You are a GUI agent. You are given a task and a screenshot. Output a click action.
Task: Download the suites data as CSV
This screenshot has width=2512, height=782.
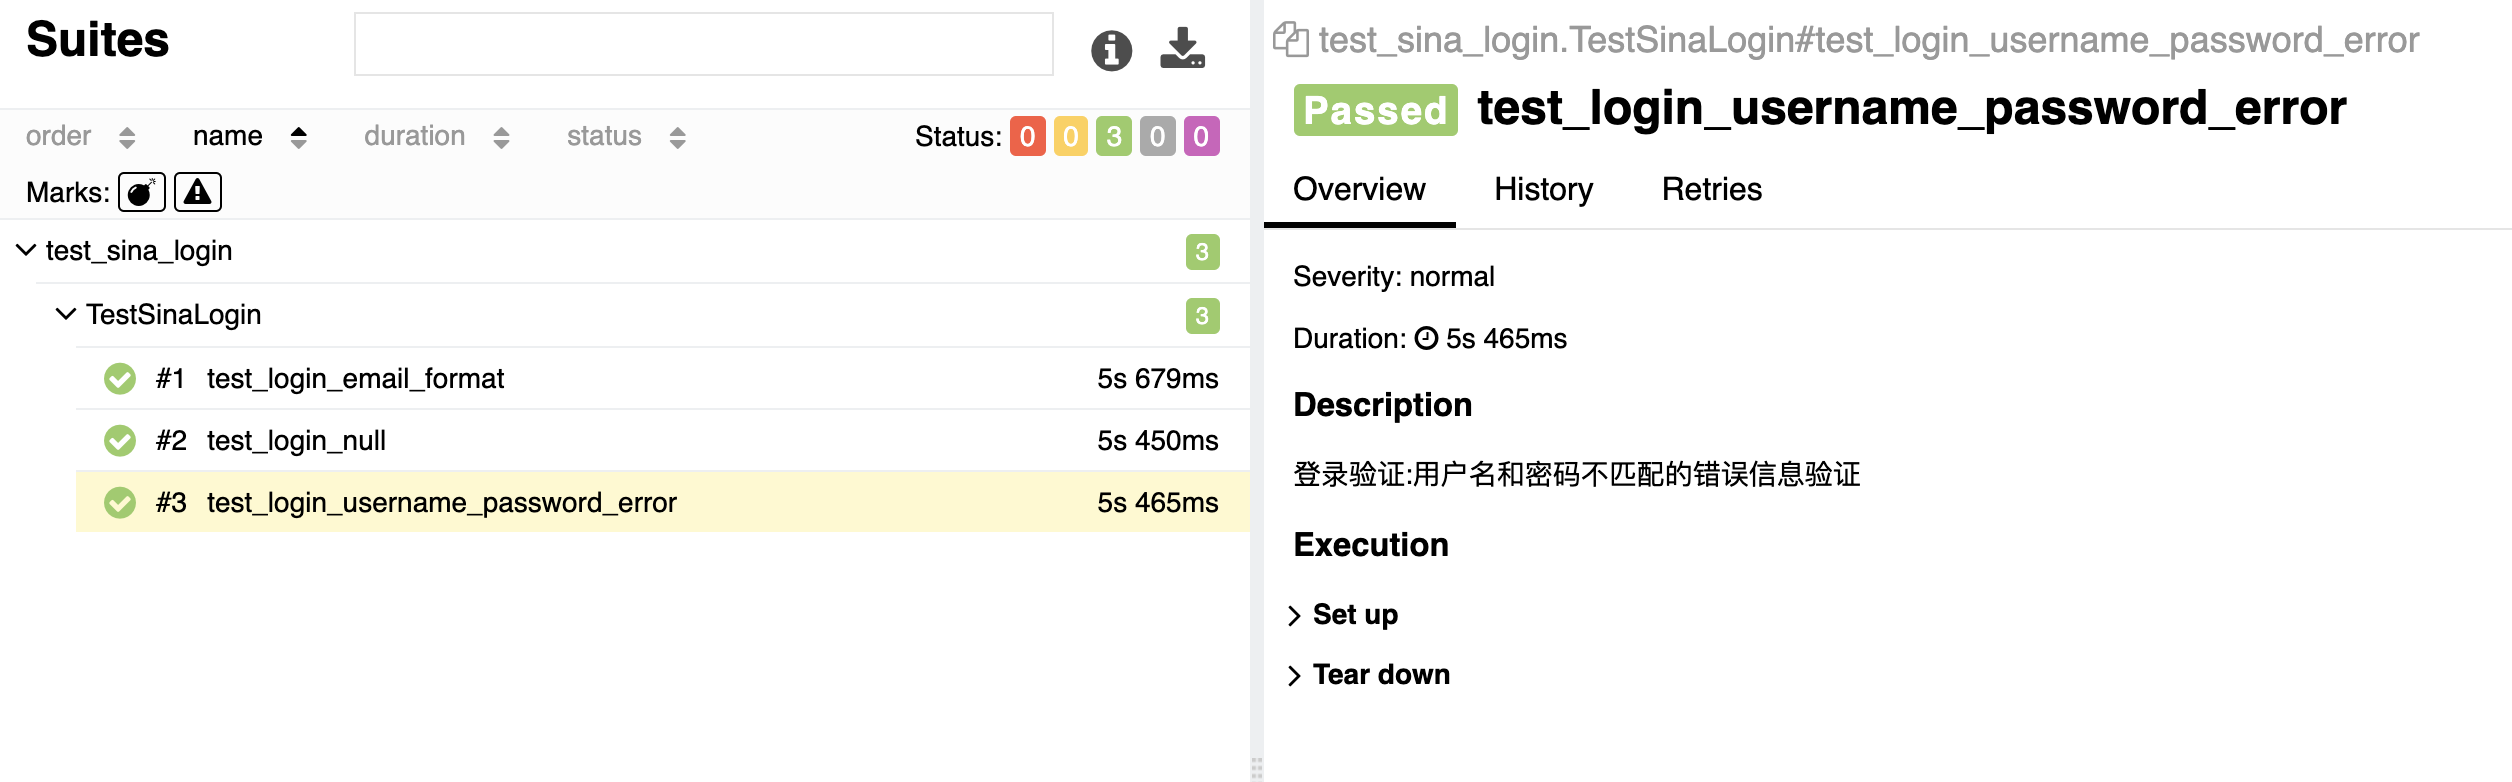pyautogui.click(x=1182, y=48)
